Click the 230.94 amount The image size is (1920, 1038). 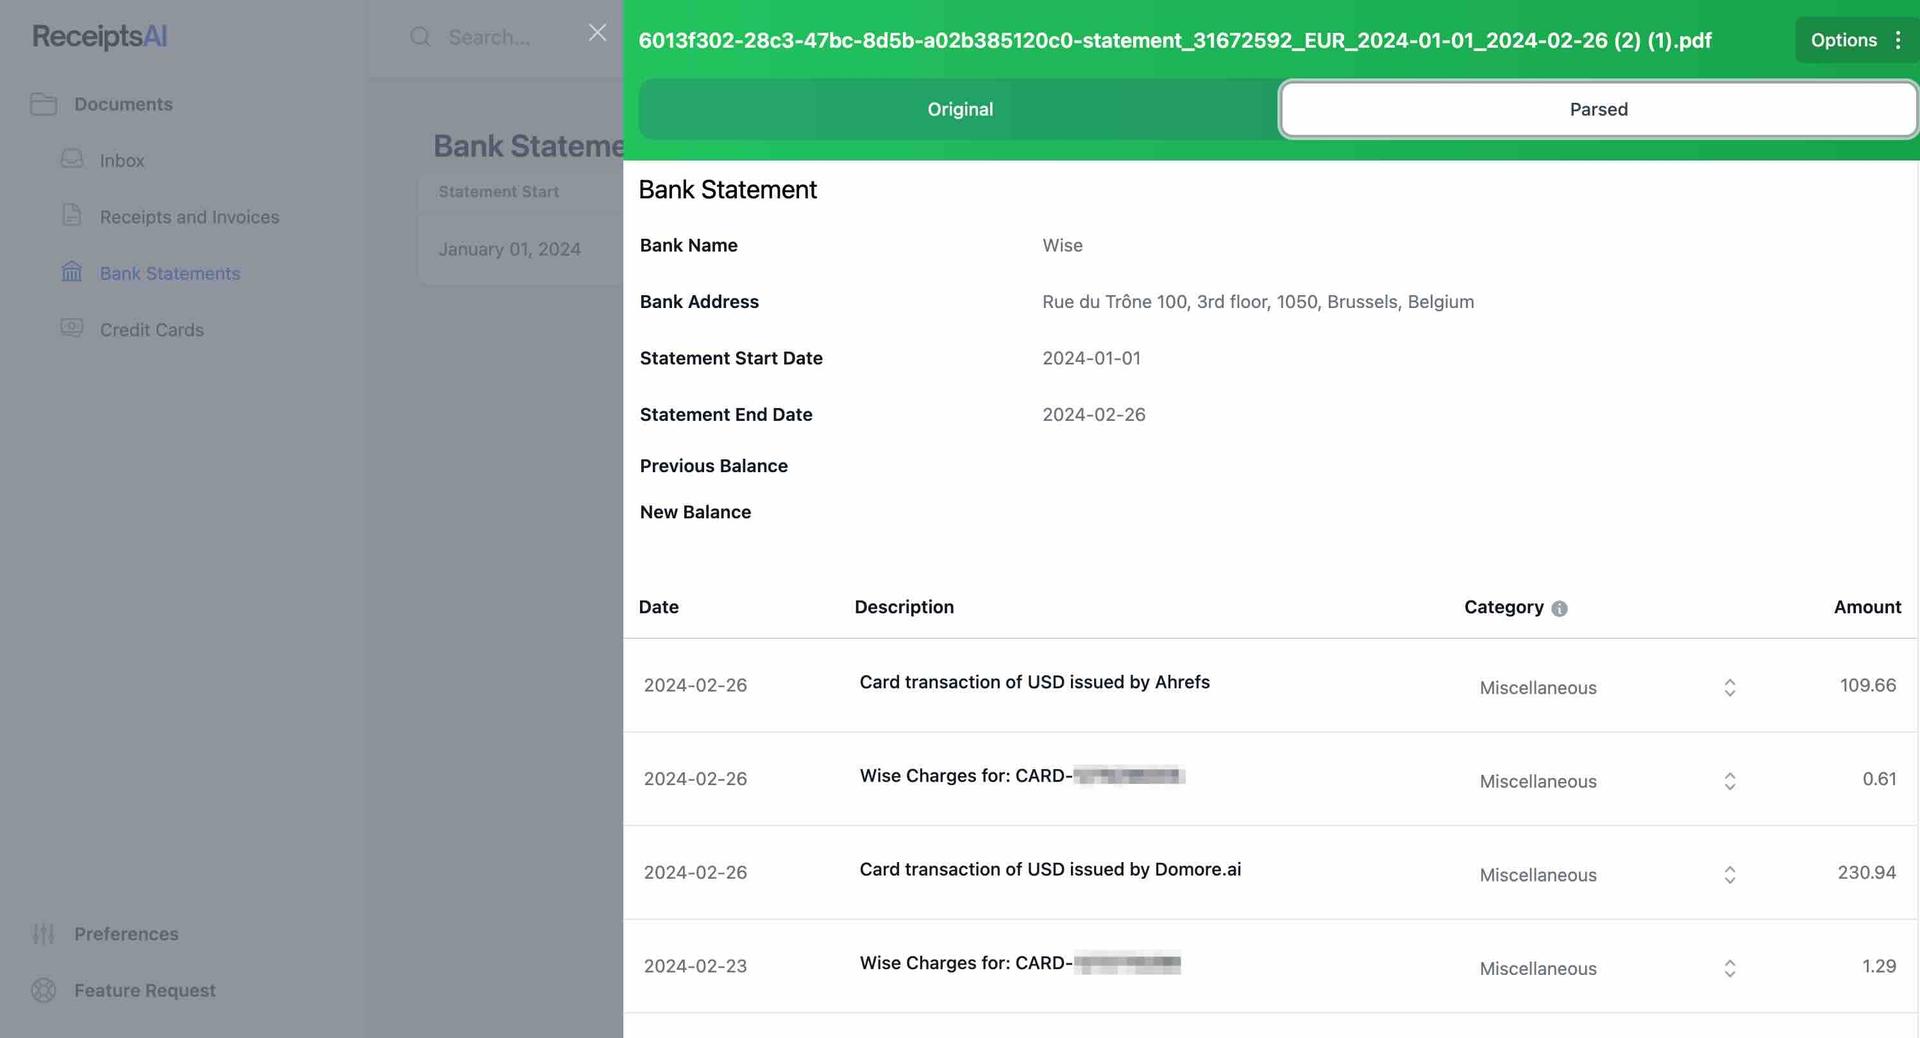[x=1866, y=872]
